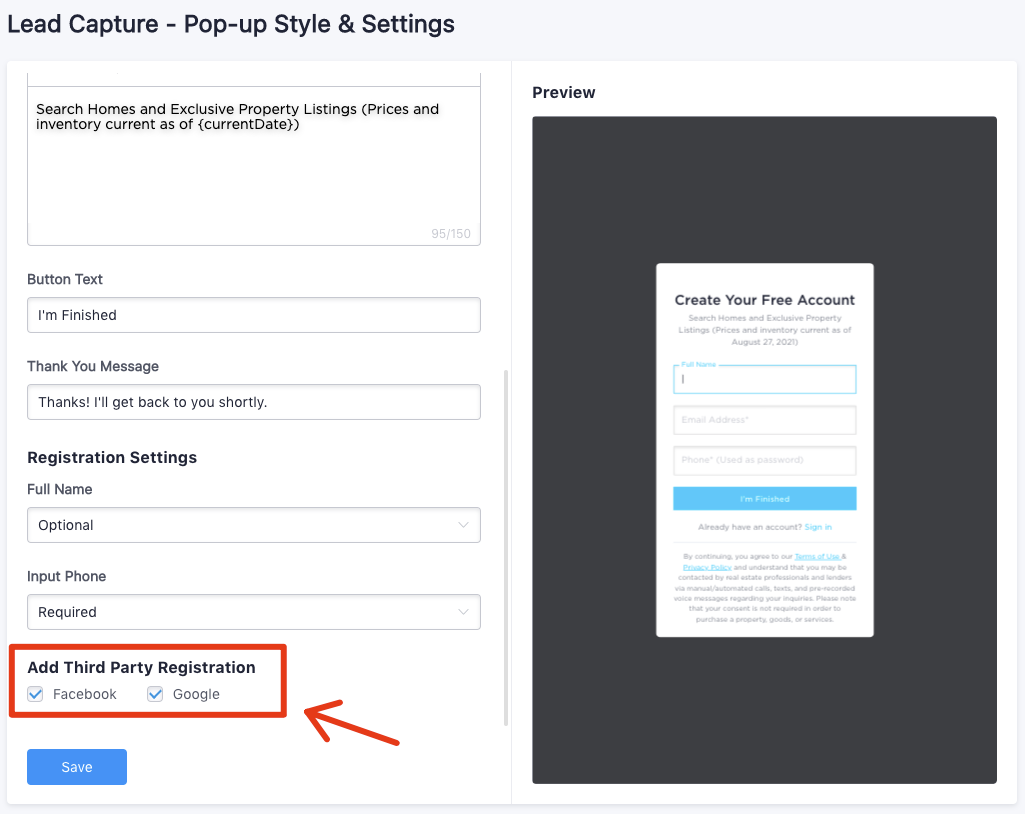Focus the Button Text input field
The image size is (1025, 814).
[x=253, y=315]
